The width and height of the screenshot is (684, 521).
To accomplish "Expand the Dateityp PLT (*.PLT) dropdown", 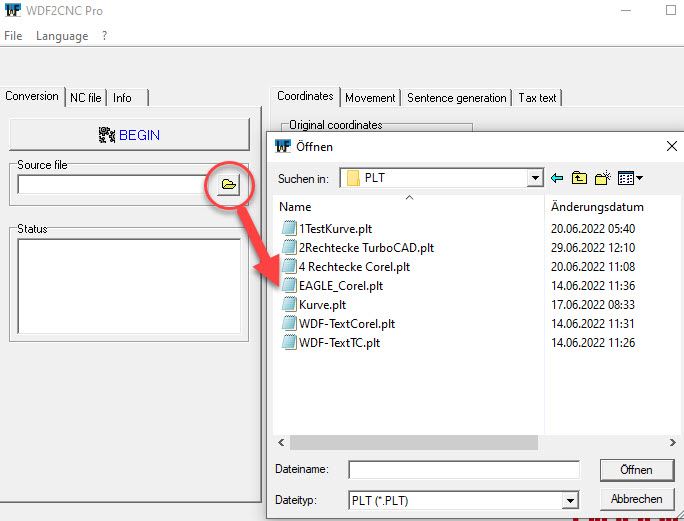I will [570, 500].
